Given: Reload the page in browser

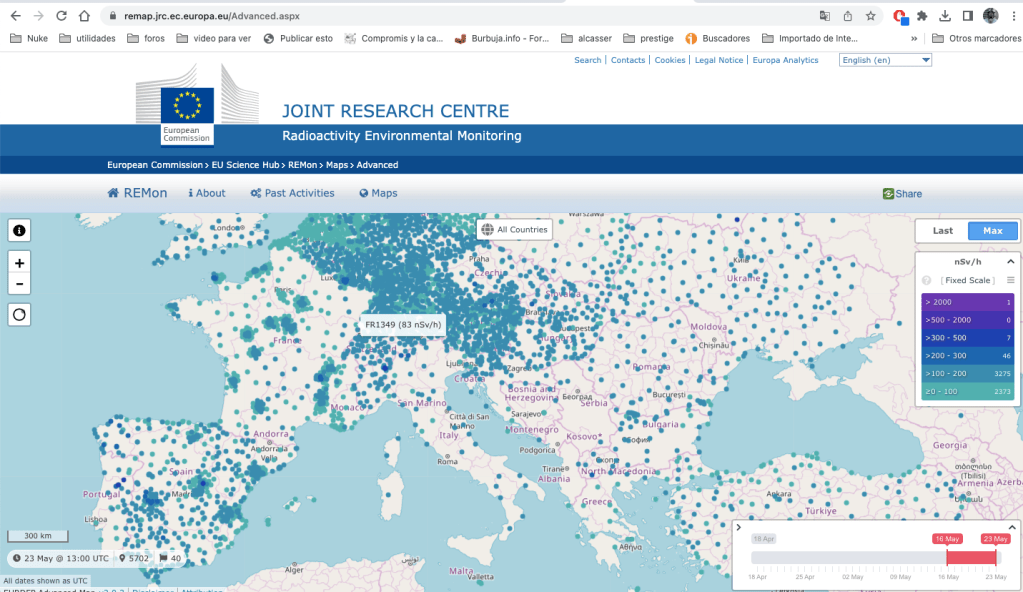Looking at the screenshot, I should click(61, 16).
